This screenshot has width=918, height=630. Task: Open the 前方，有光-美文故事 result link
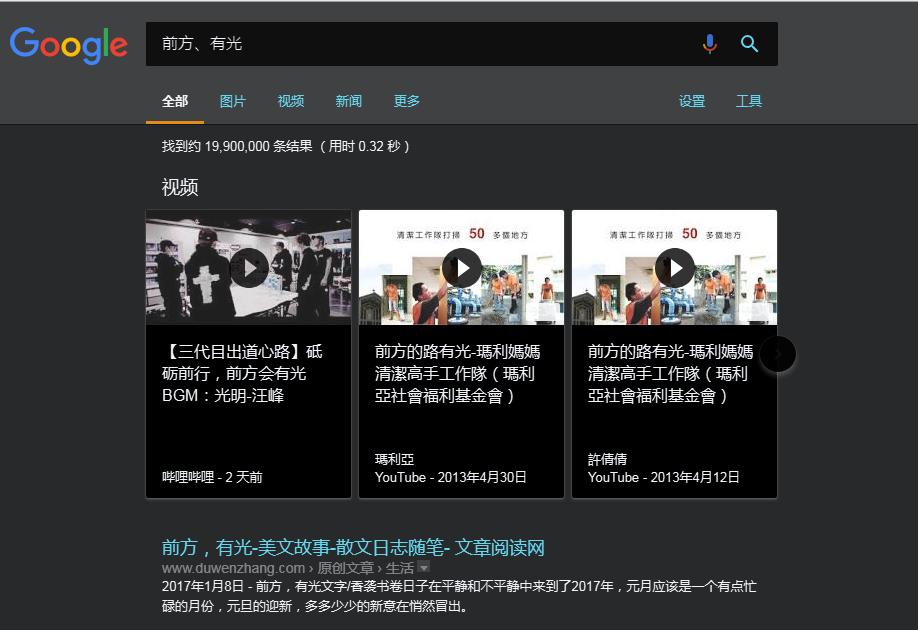point(353,547)
